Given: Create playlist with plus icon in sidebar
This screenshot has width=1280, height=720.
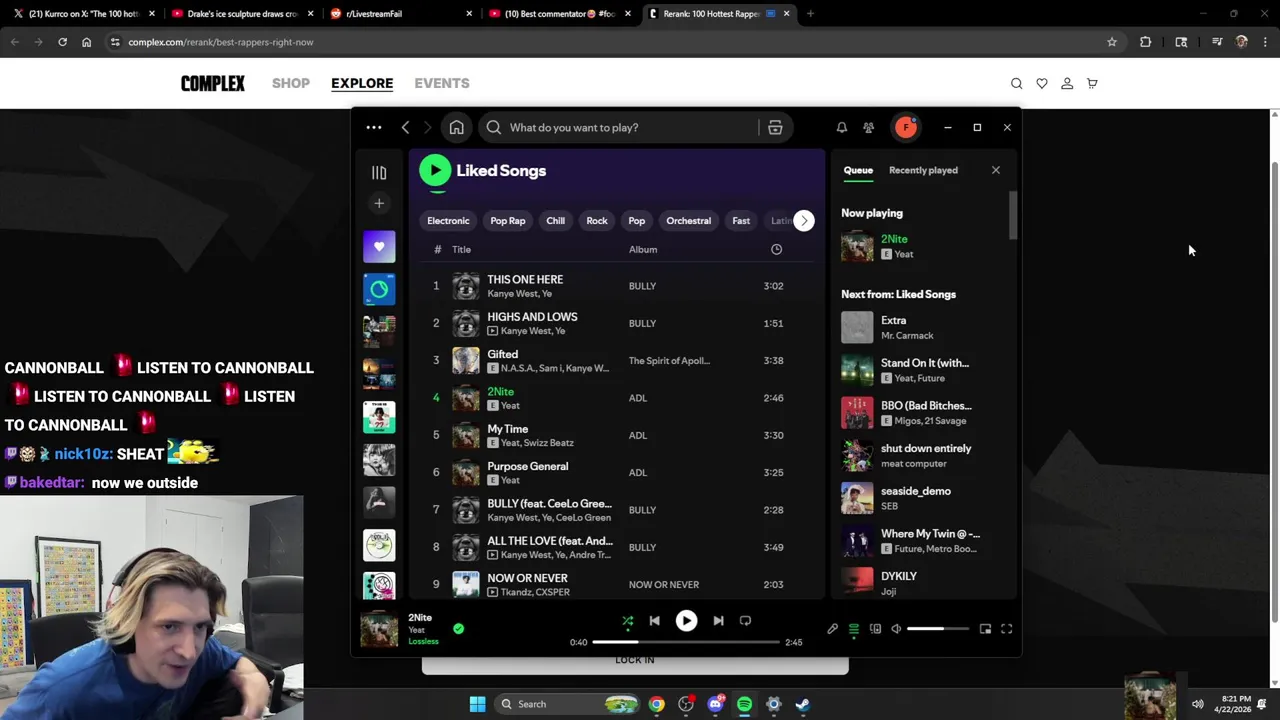Looking at the screenshot, I should tap(379, 204).
